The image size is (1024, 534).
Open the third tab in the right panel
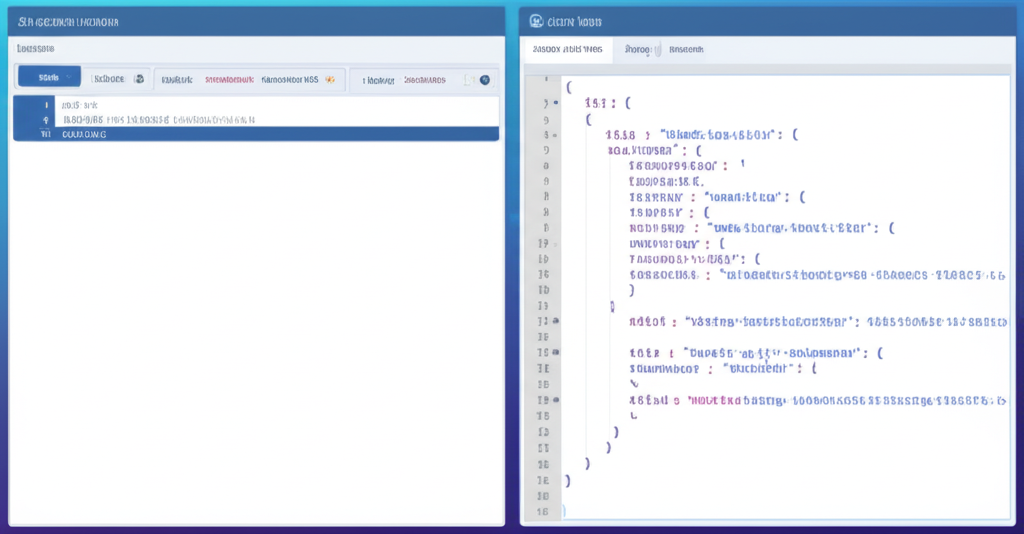pyautogui.click(x=686, y=49)
